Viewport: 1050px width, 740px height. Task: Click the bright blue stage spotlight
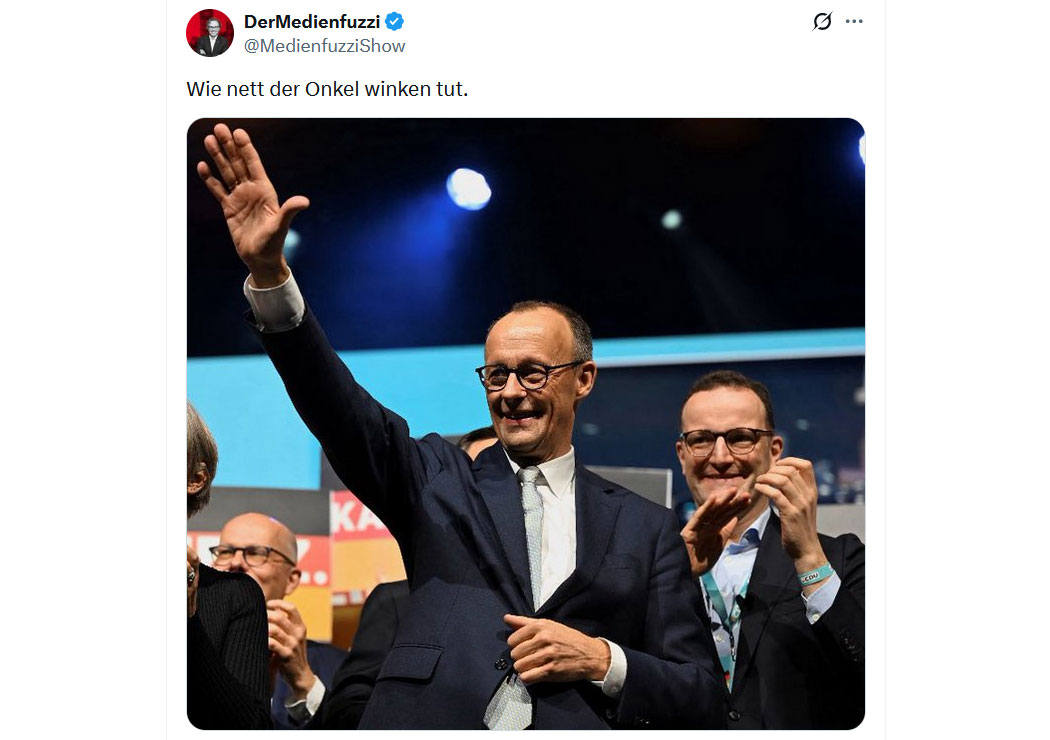click(469, 189)
